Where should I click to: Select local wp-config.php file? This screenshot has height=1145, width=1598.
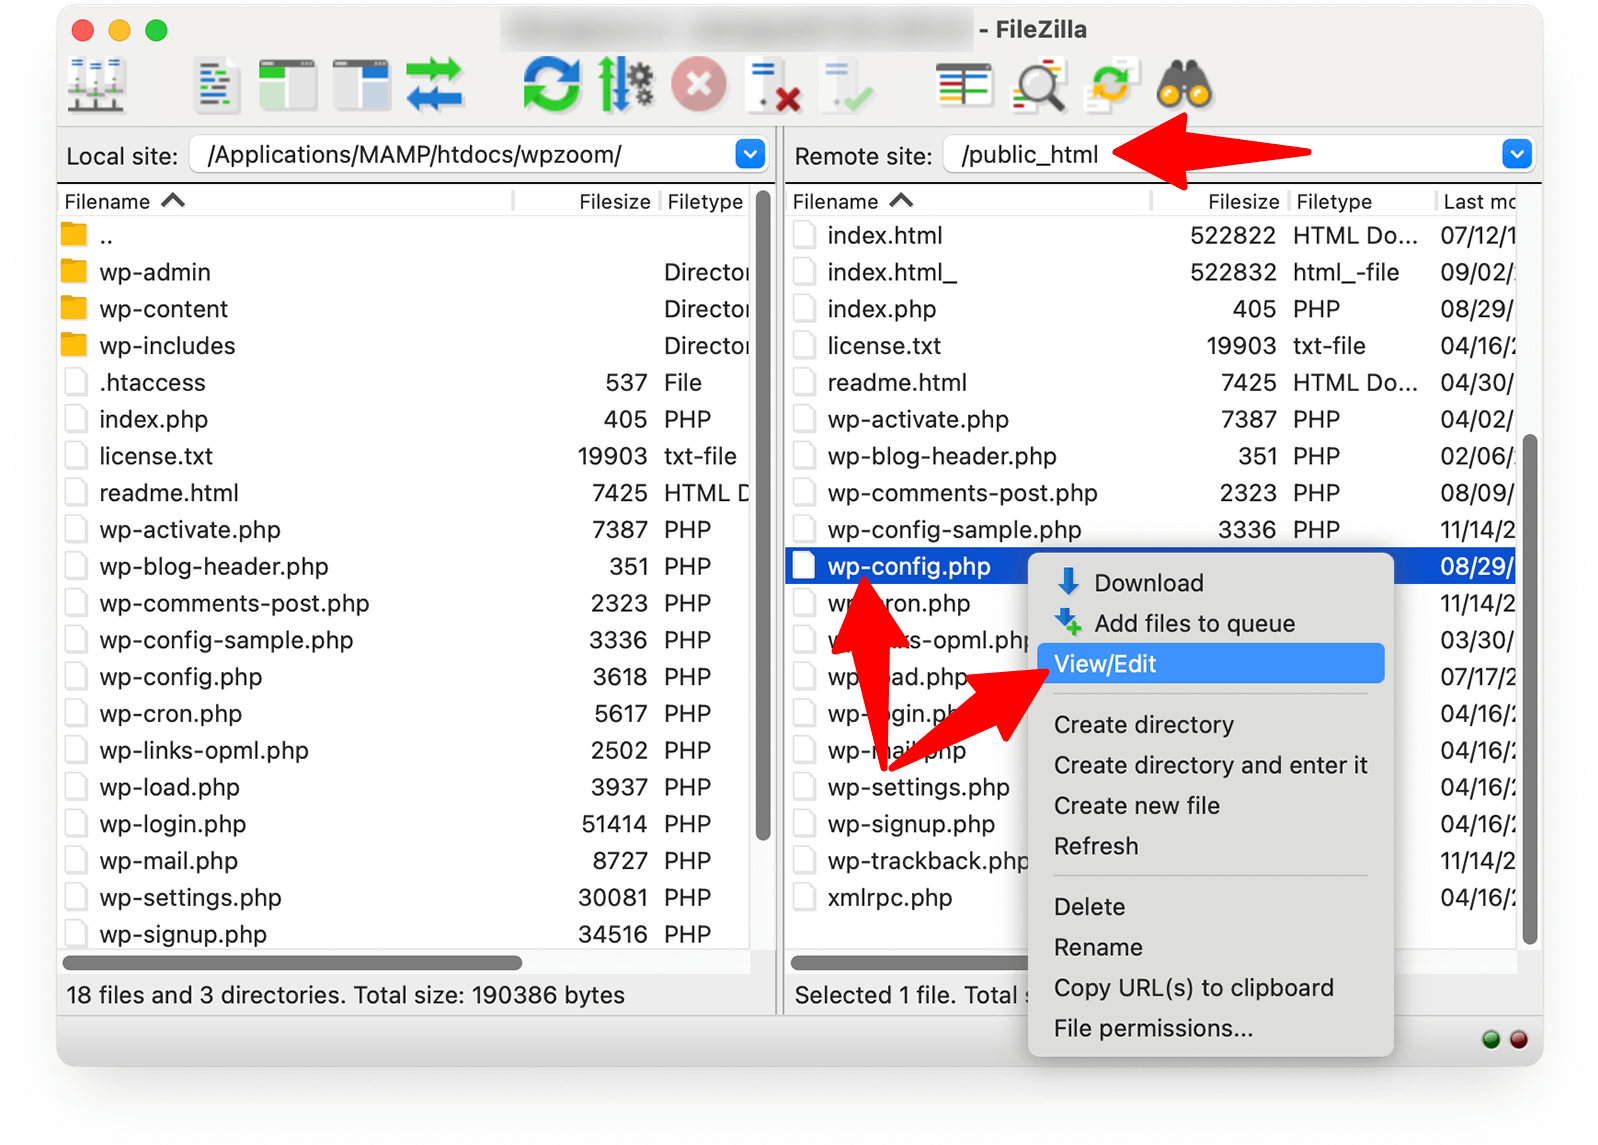click(x=404, y=677)
